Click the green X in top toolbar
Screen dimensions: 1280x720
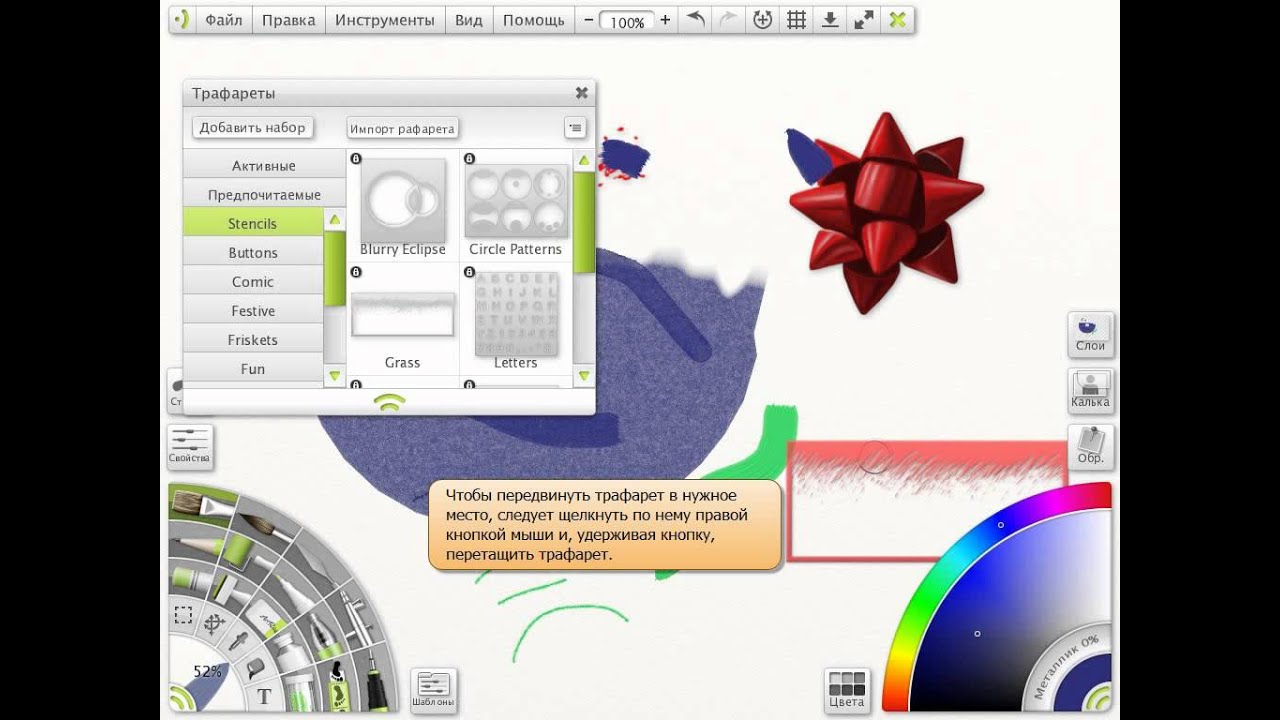tap(898, 20)
